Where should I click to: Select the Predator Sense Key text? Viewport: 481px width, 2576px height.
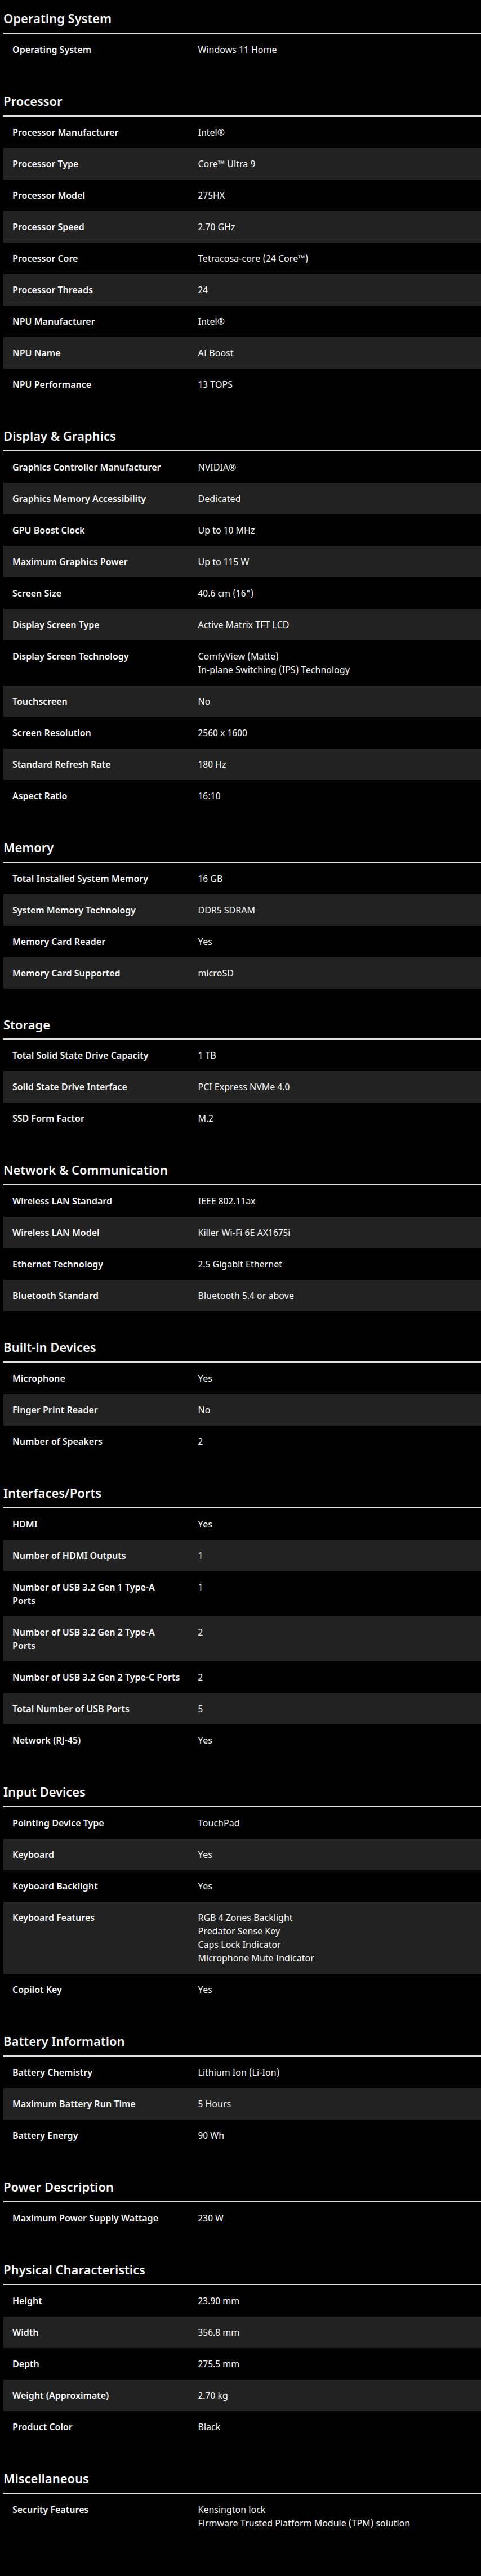(239, 1931)
